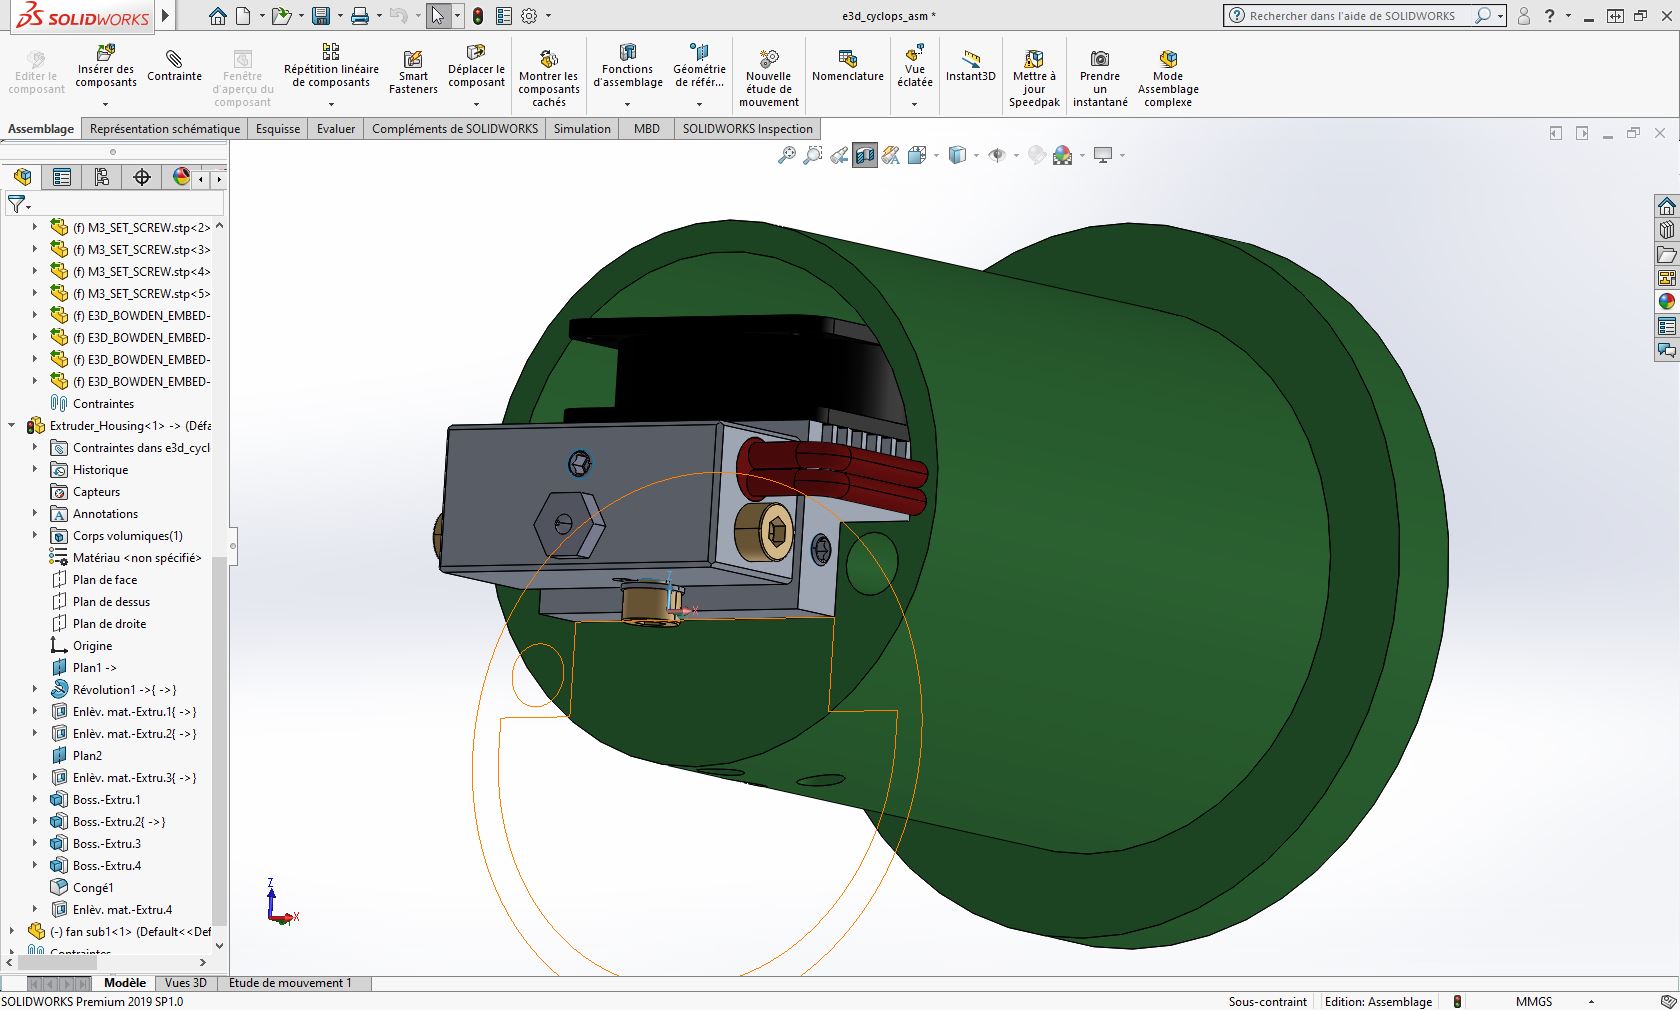Rebuild the model with the traffic light icon
This screenshot has width=1680, height=1010.
coord(478,16)
